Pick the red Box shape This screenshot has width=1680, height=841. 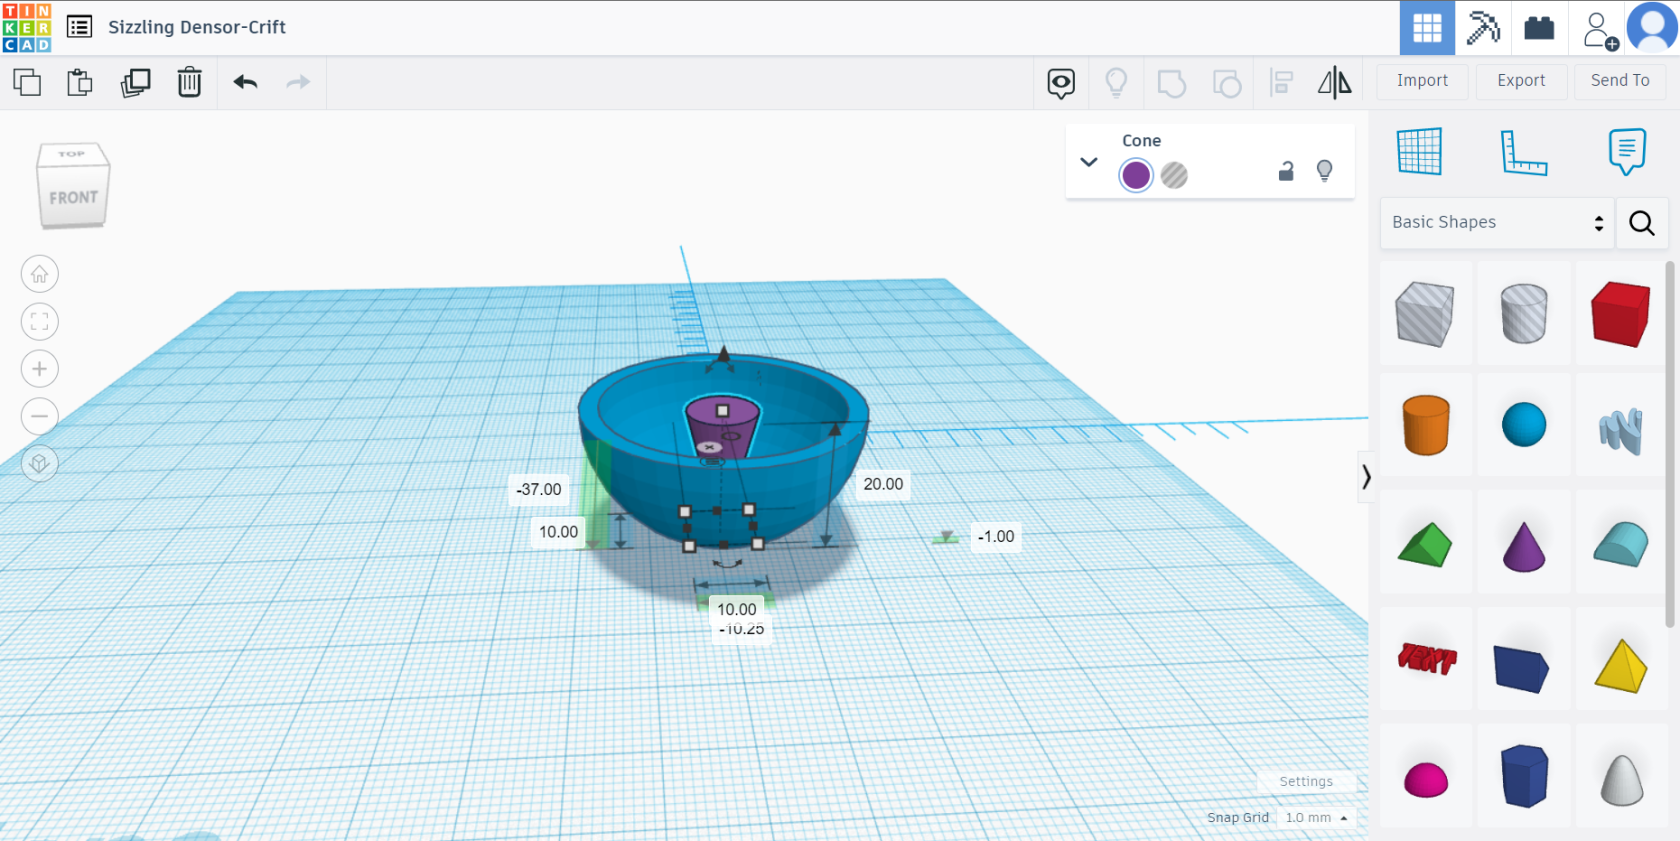1620,314
